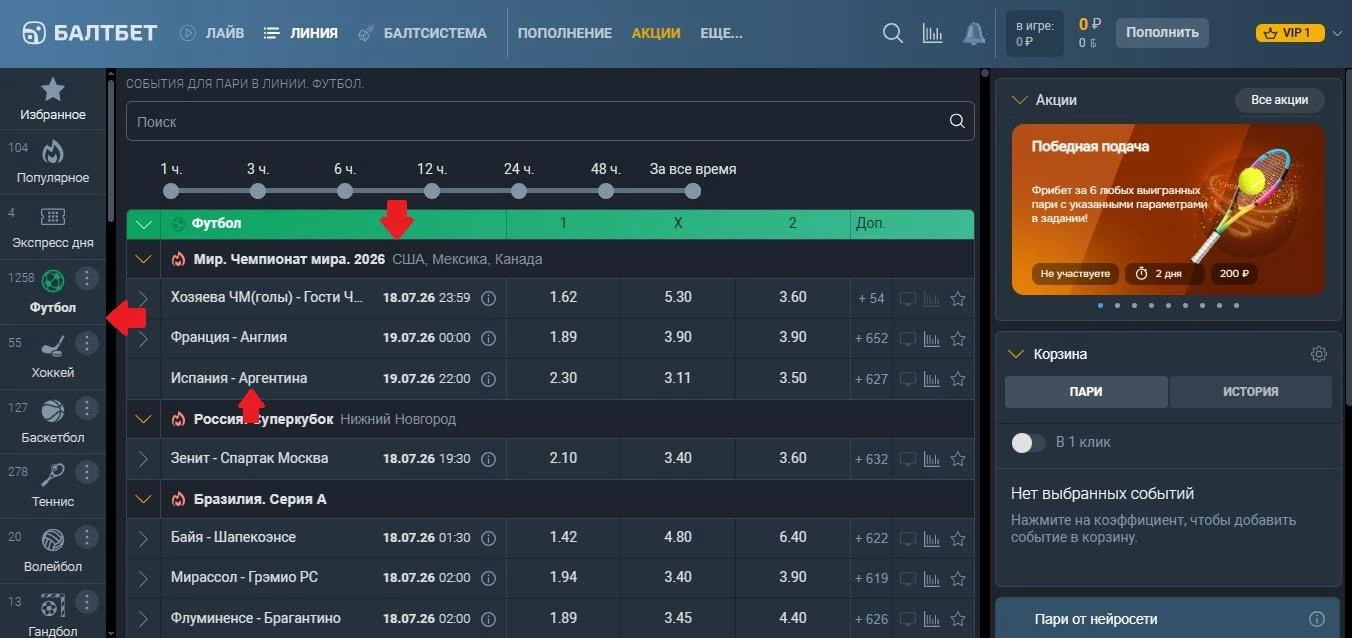Open + 652 extra markets for Франция - Англия
The image size is (1352, 638).
pyautogui.click(x=871, y=338)
